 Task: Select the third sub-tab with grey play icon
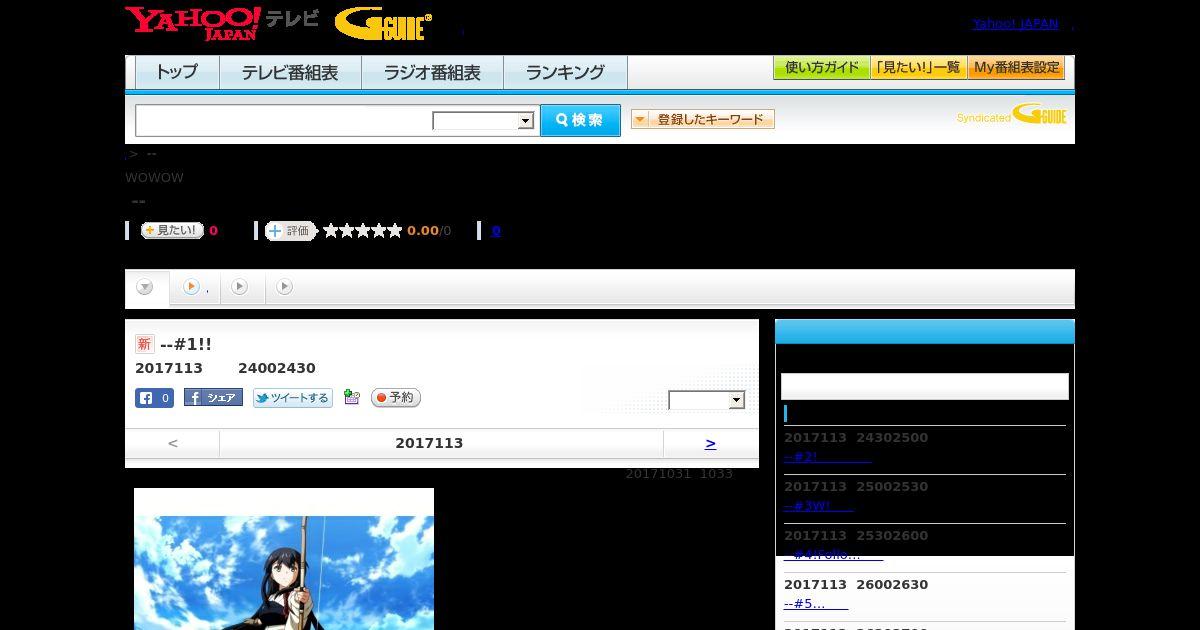pos(240,287)
